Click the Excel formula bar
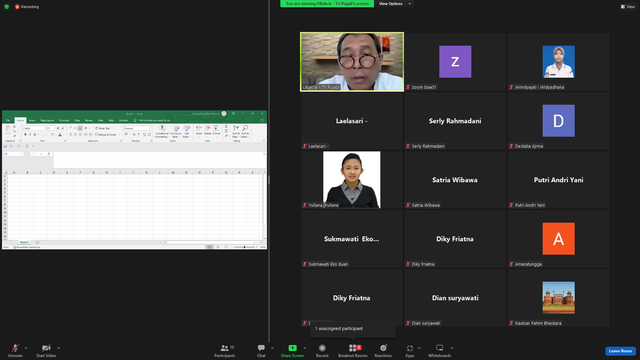 159,160
